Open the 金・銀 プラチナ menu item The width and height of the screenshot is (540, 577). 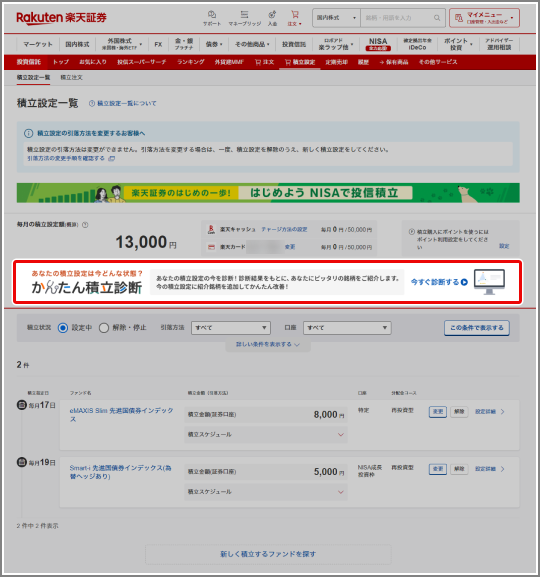184,44
